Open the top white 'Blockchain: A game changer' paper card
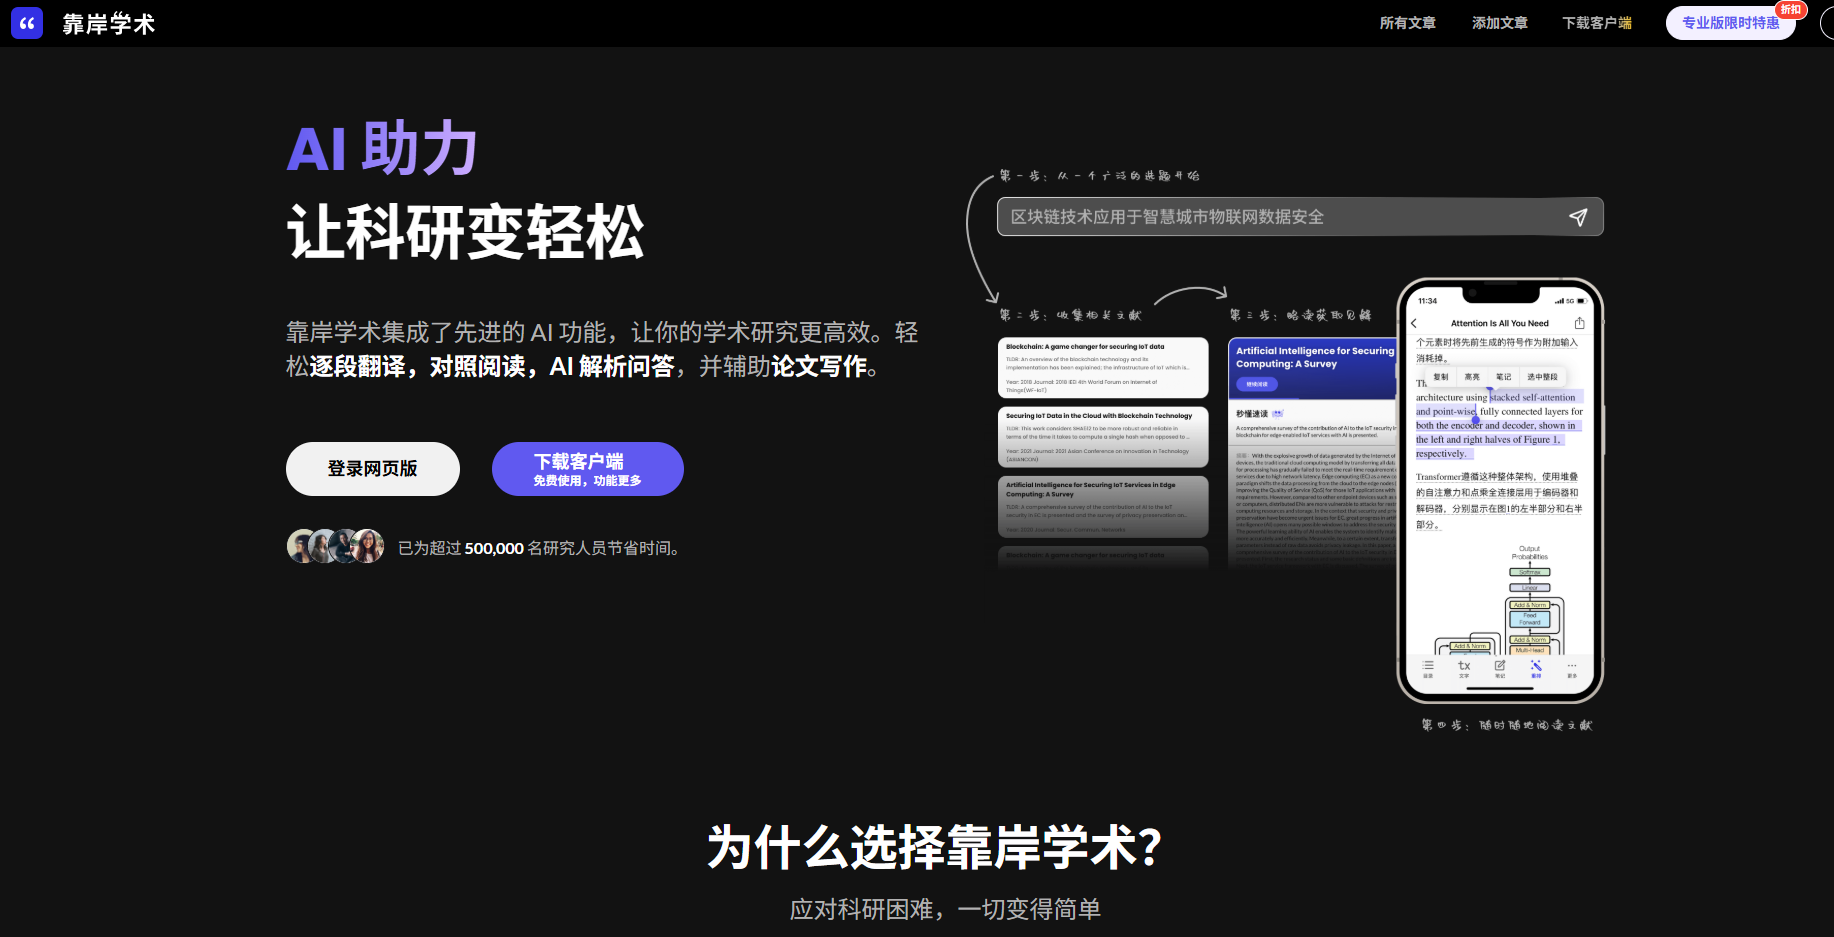Image resolution: width=1834 pixels, height=937 pixels. (x=1103, y=368)
